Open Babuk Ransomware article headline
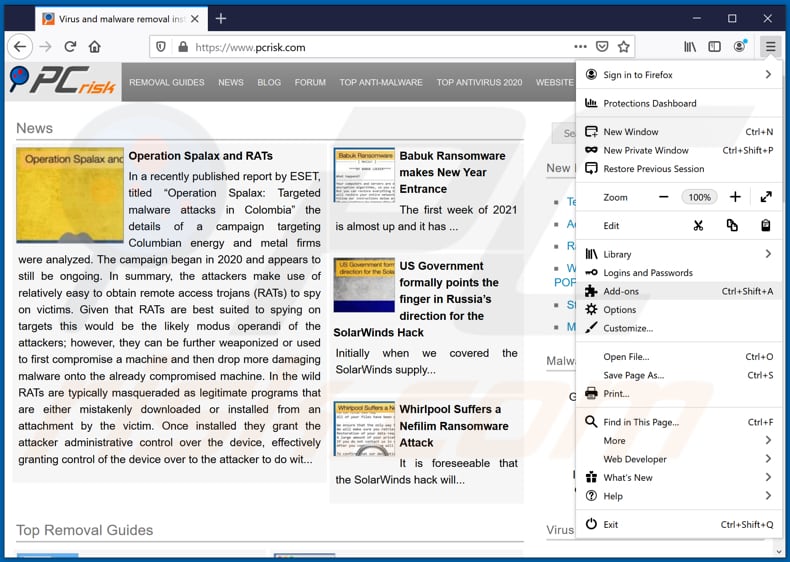The height and width of the screenshot is (562, 790). [x=452, y=172]
